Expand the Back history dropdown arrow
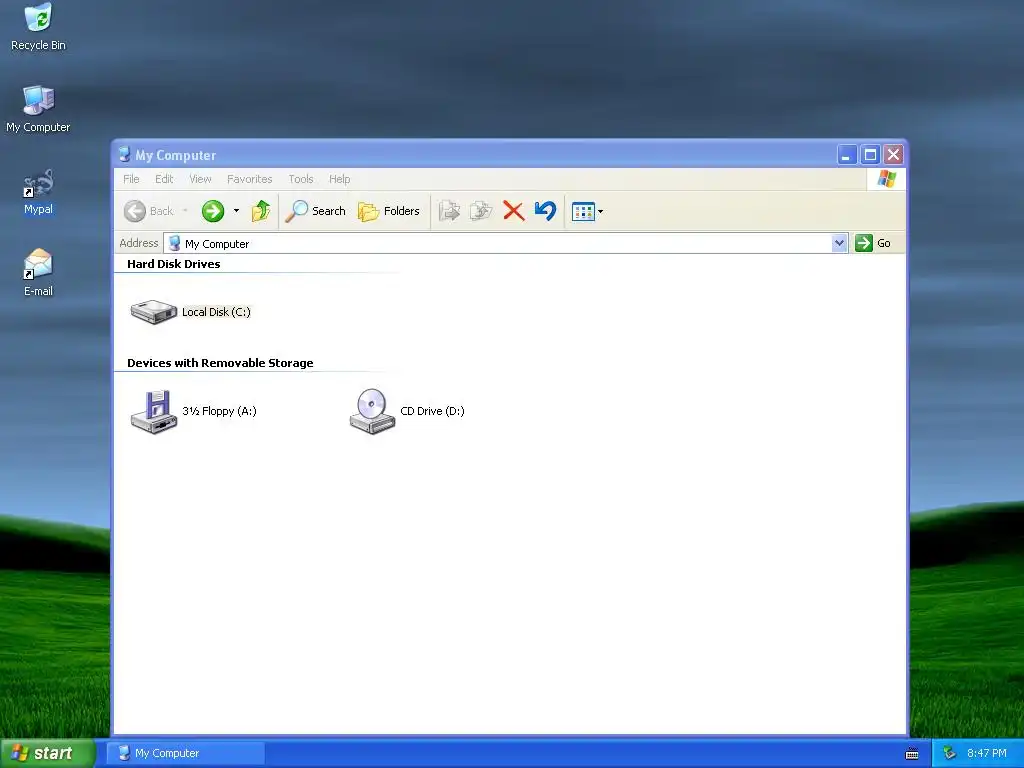This screenshot has width=1024, height=768. click(x=185, y=211)
